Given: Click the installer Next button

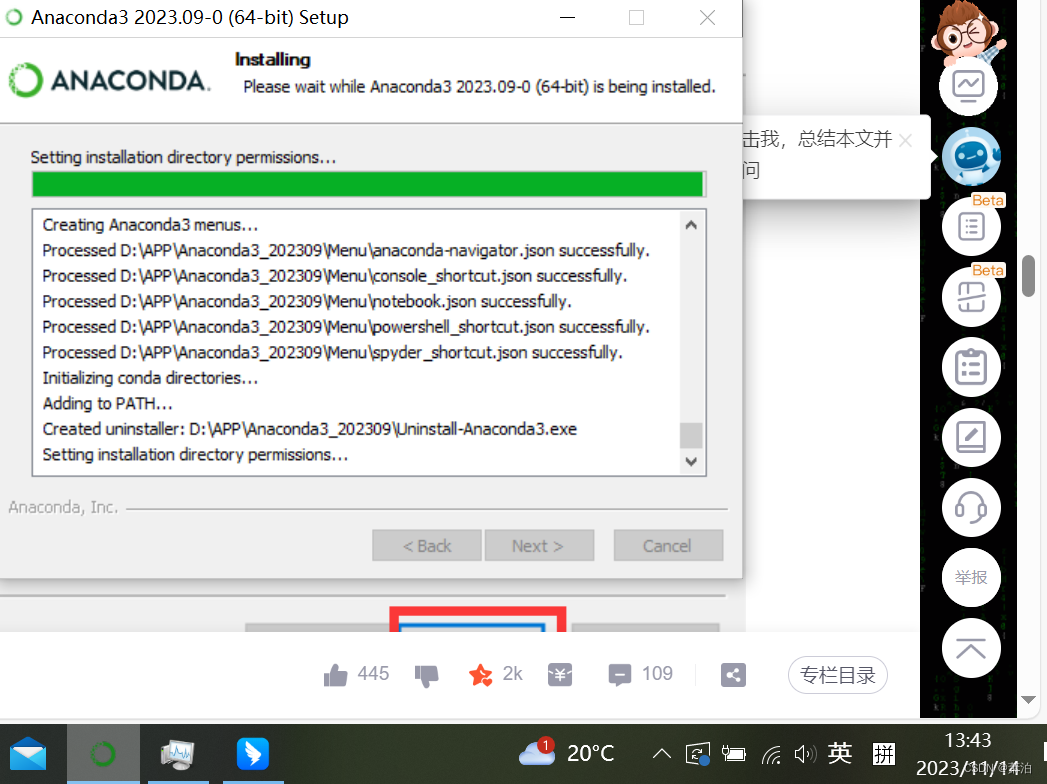Looking at the screenshot, I should (539, 546).
